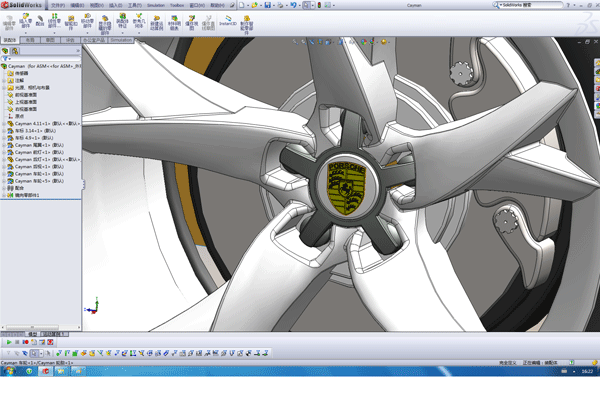Screen dimensions: 600x400
Task: Create a New Motion Study (新建运动算例)
Action: point(157,23)
